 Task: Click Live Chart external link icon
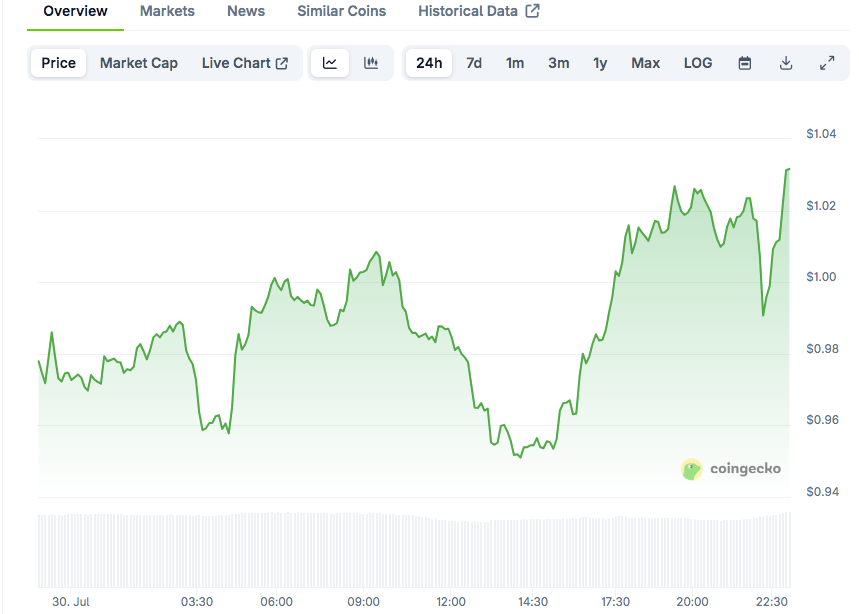pos(282,64)
